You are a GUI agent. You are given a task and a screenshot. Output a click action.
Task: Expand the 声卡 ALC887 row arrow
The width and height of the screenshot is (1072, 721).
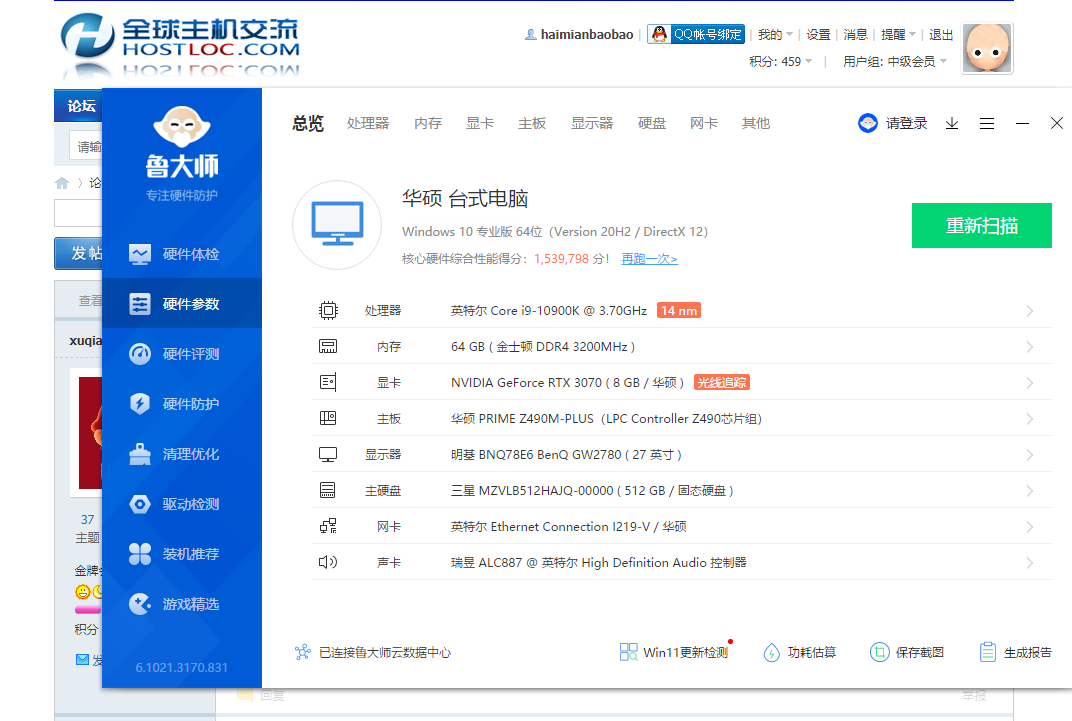1030,563
